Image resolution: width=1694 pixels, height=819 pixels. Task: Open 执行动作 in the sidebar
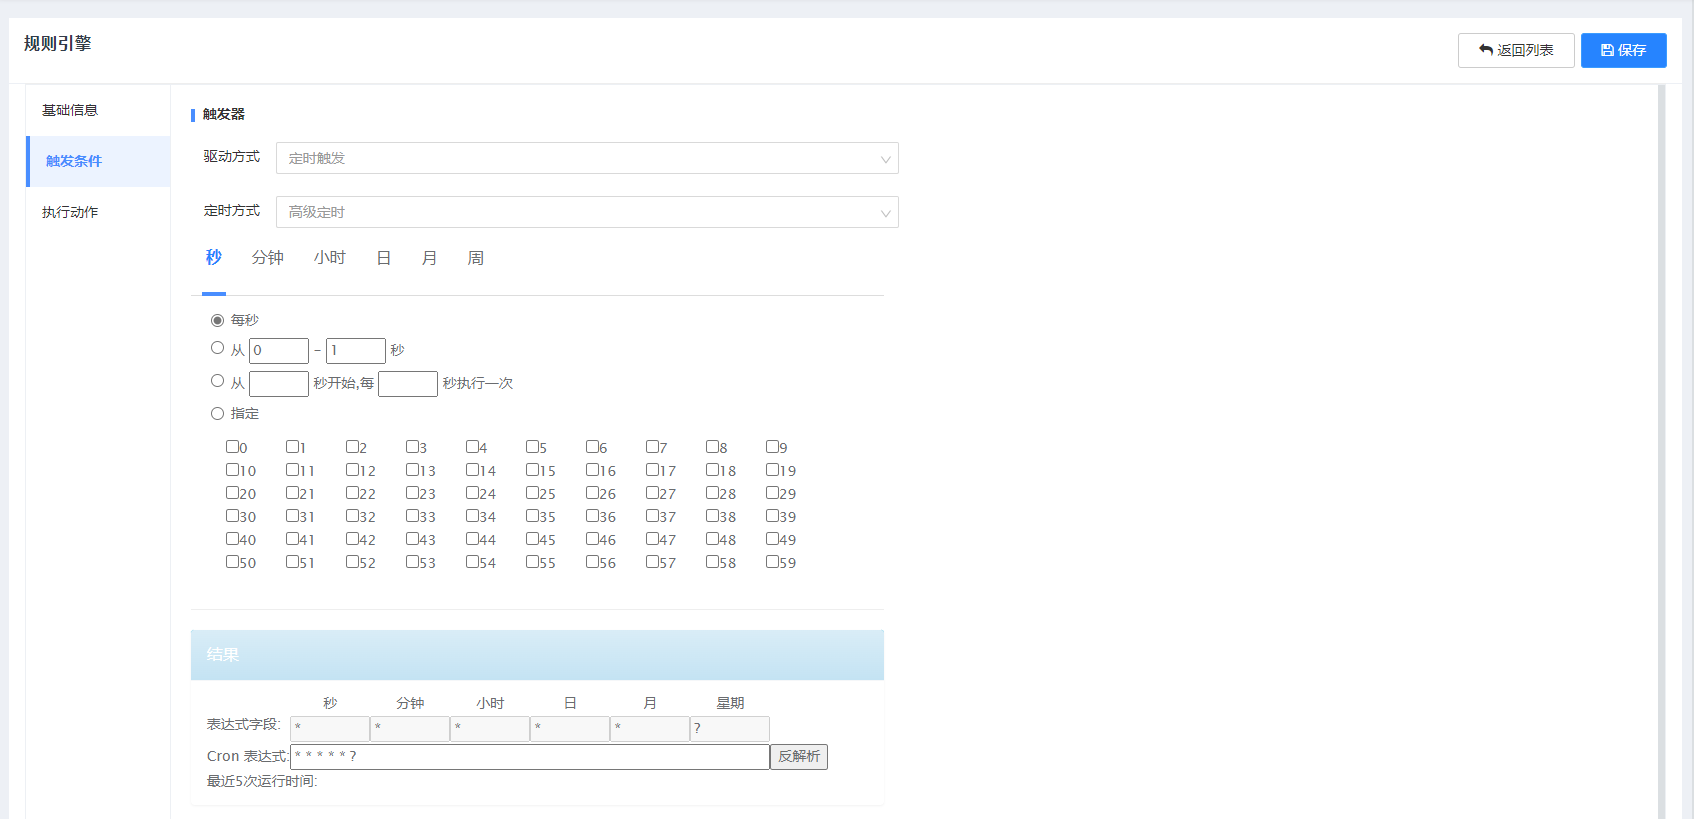click(x=70, y=212)
